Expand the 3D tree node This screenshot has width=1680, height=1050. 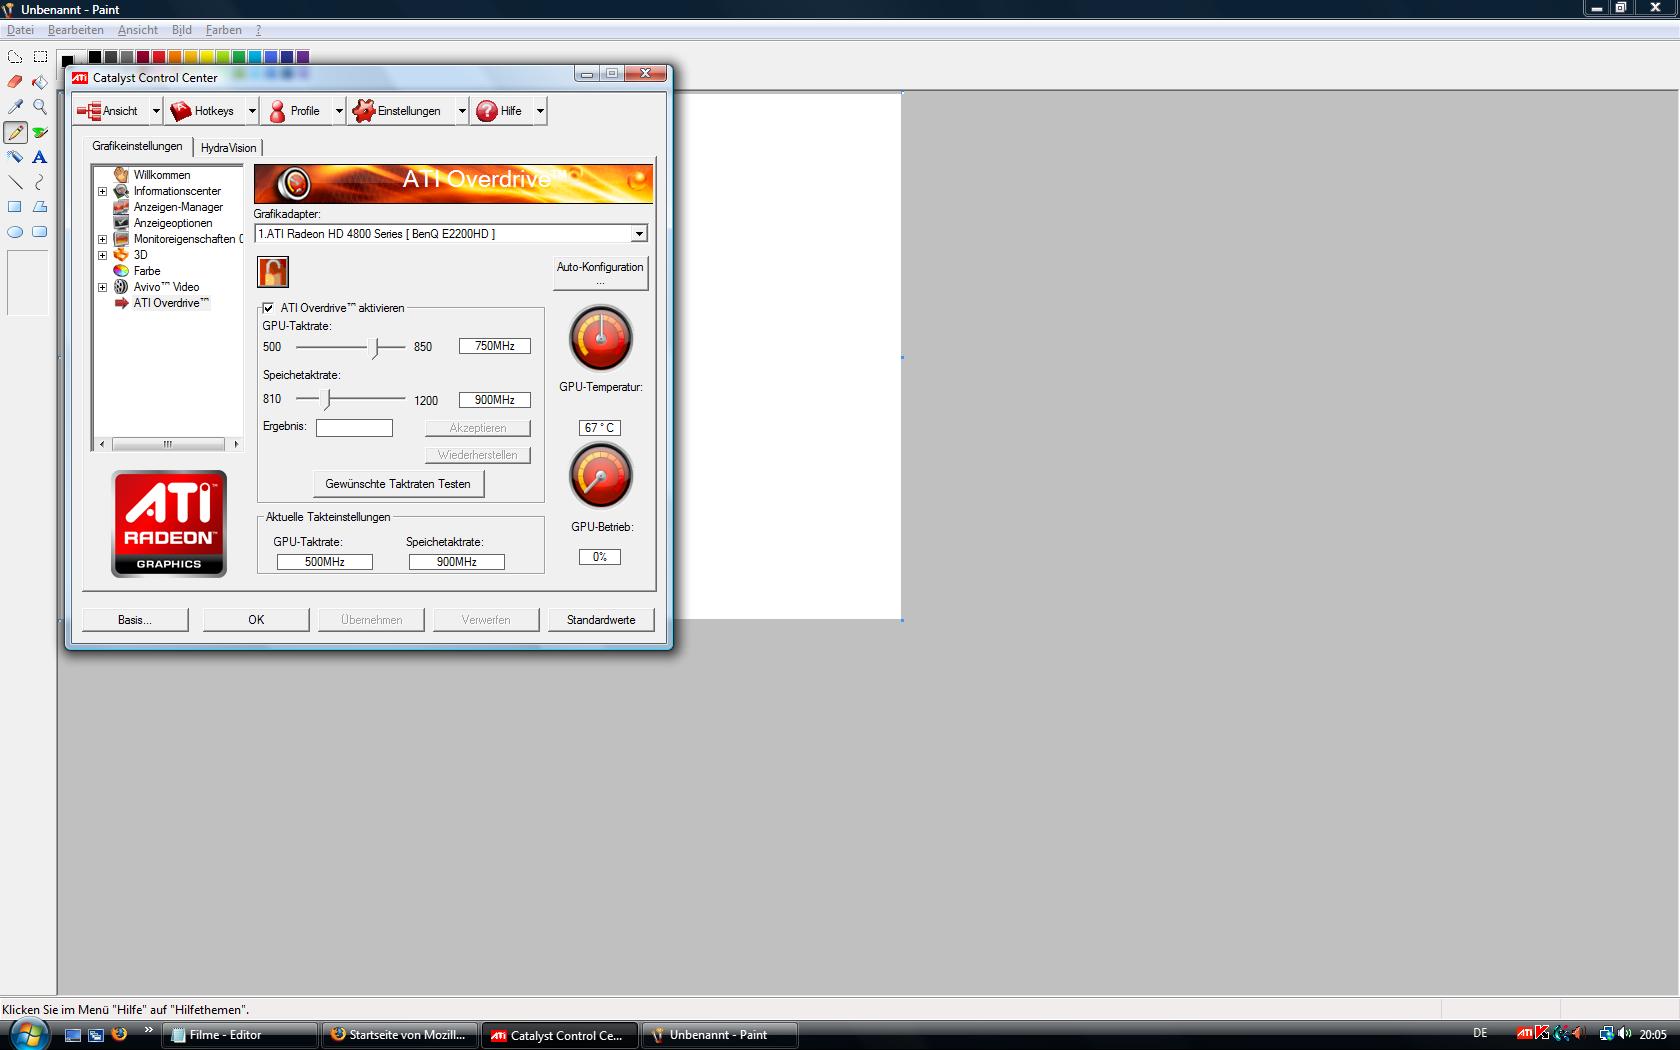(102, 255)
